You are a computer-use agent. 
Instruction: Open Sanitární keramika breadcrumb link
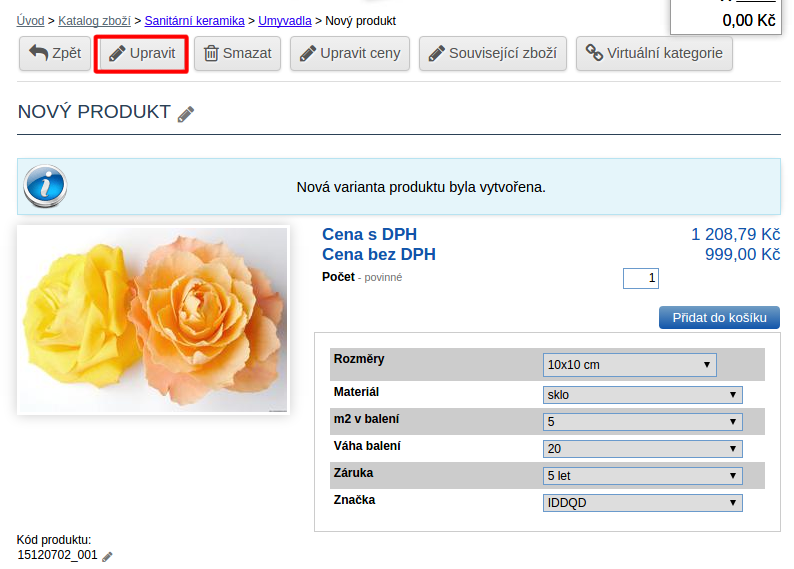click(194, 20)
